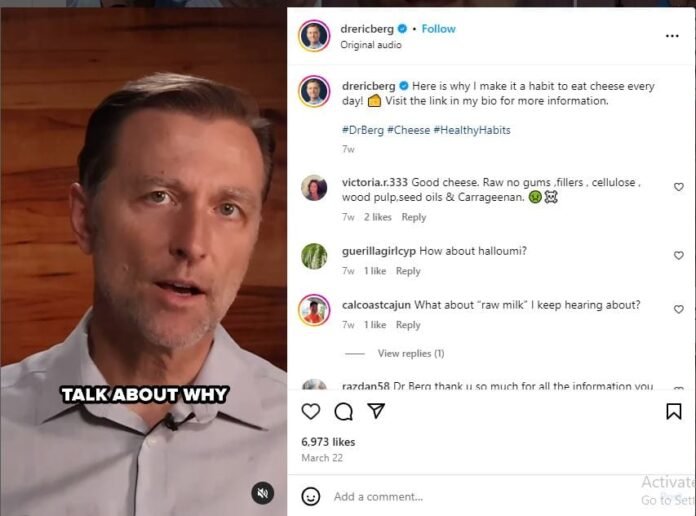
Task: Open drericberg profile picture in header
Action: click(x=314, y=36)
